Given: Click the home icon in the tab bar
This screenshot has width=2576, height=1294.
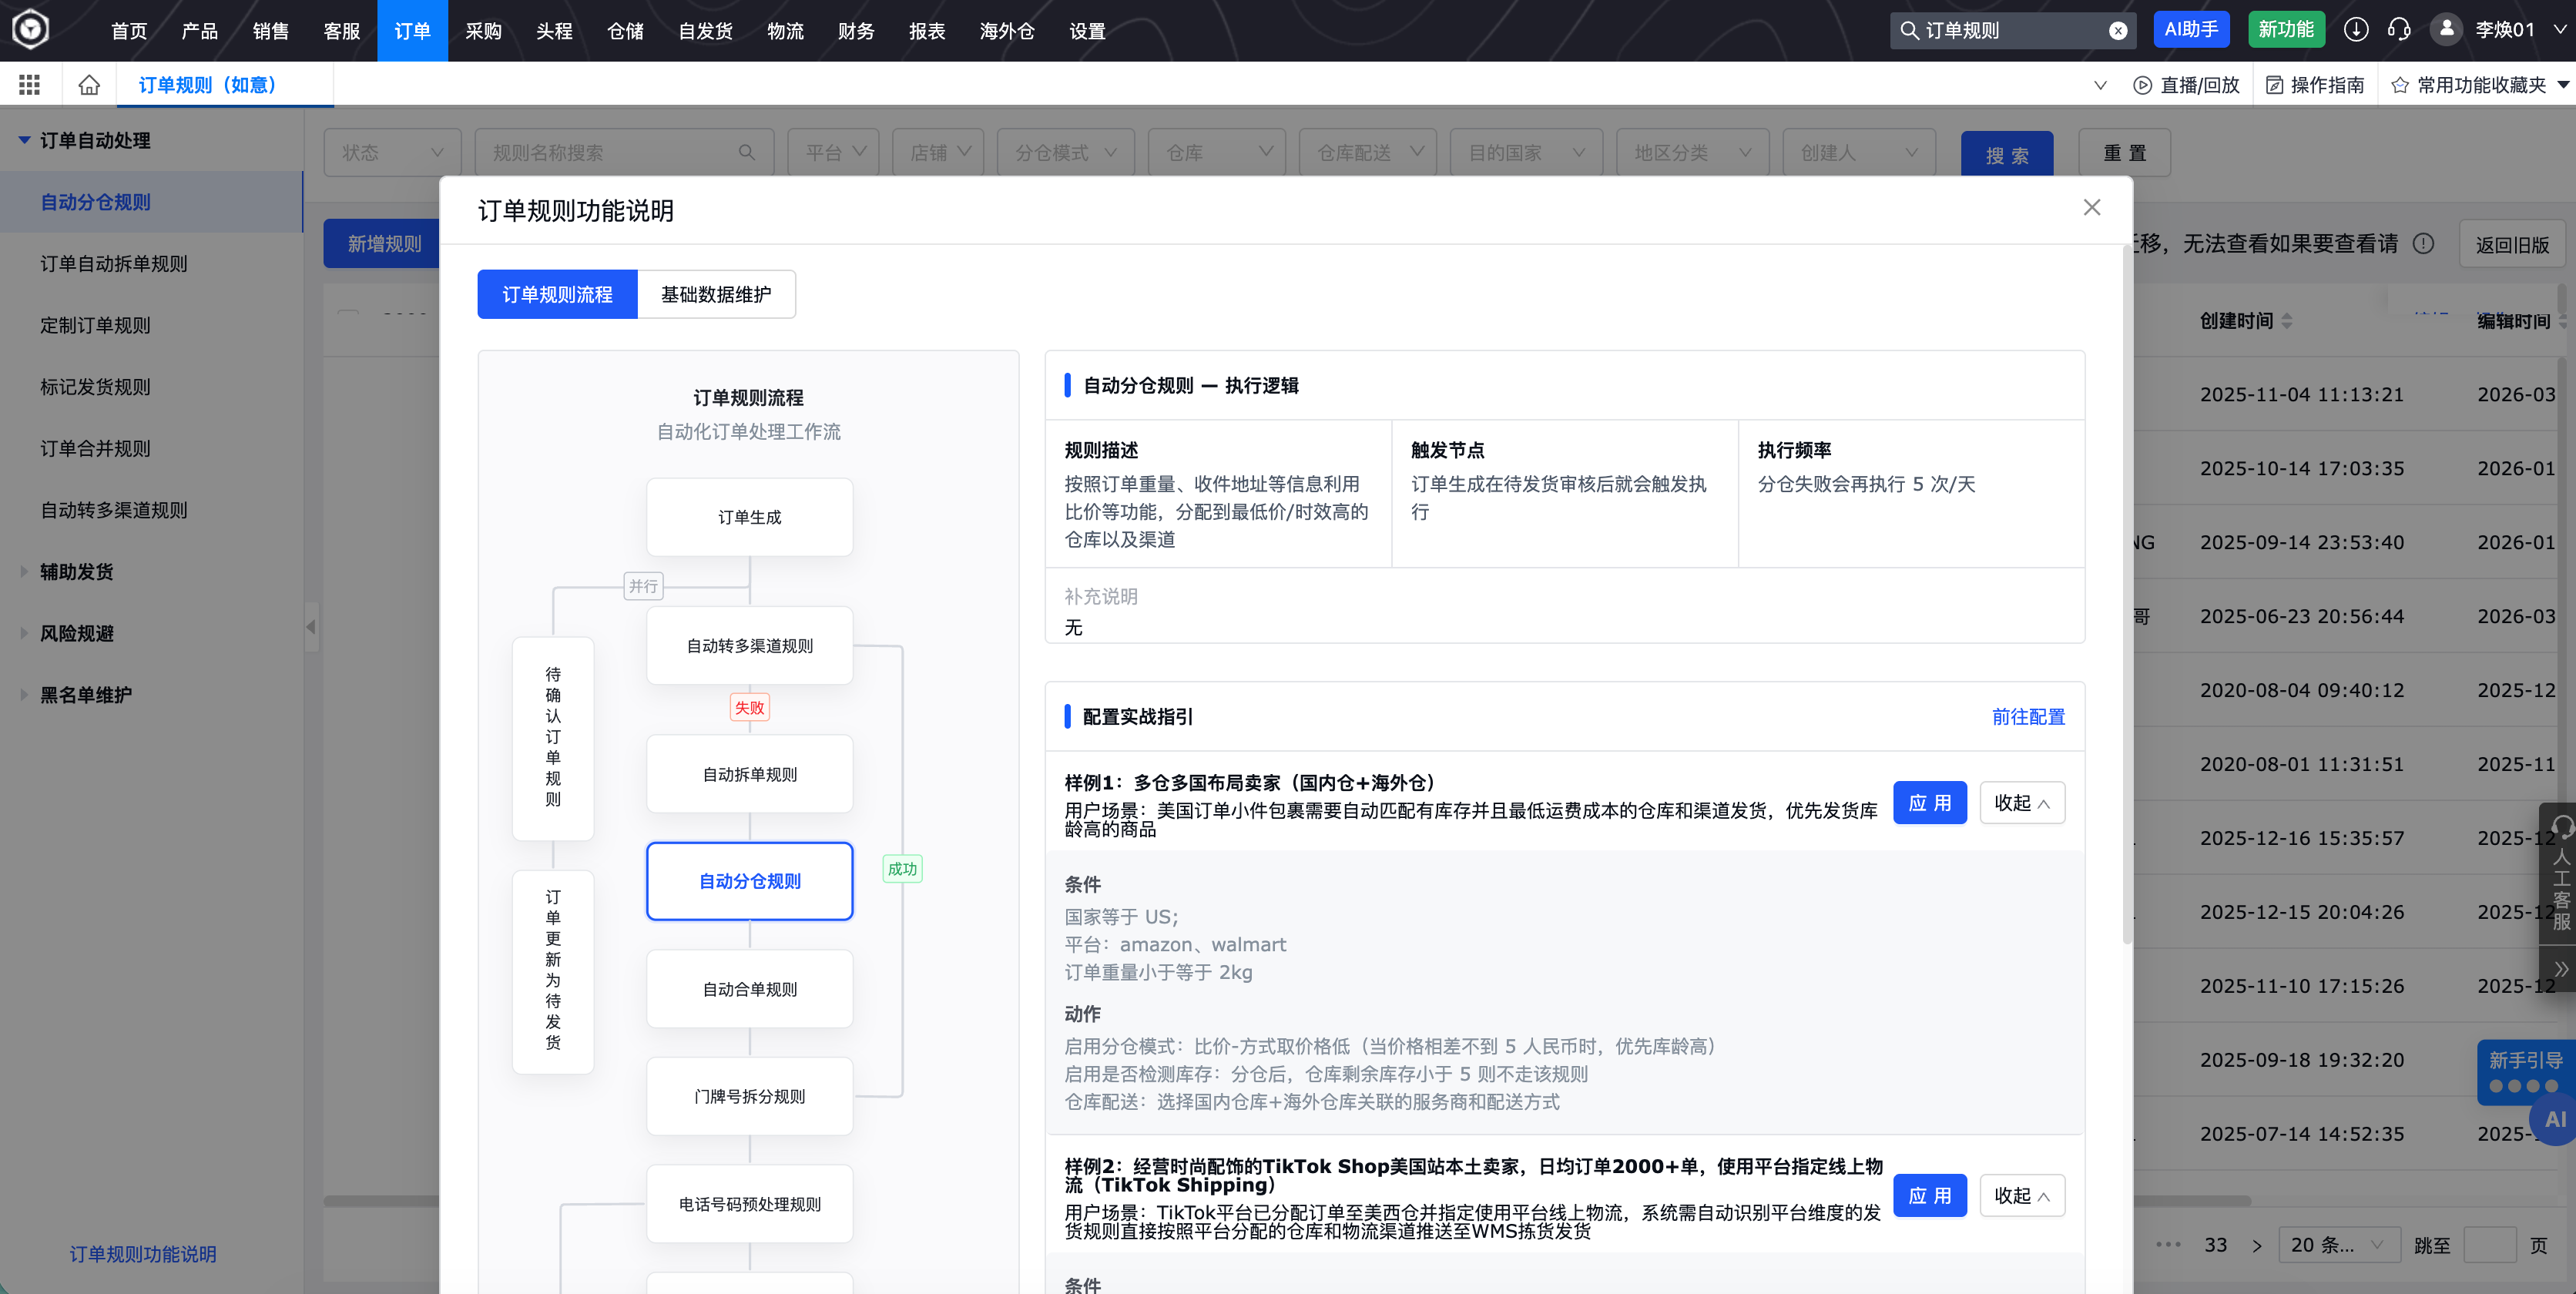Looking at the screenshot, I should tap(89, 84).
